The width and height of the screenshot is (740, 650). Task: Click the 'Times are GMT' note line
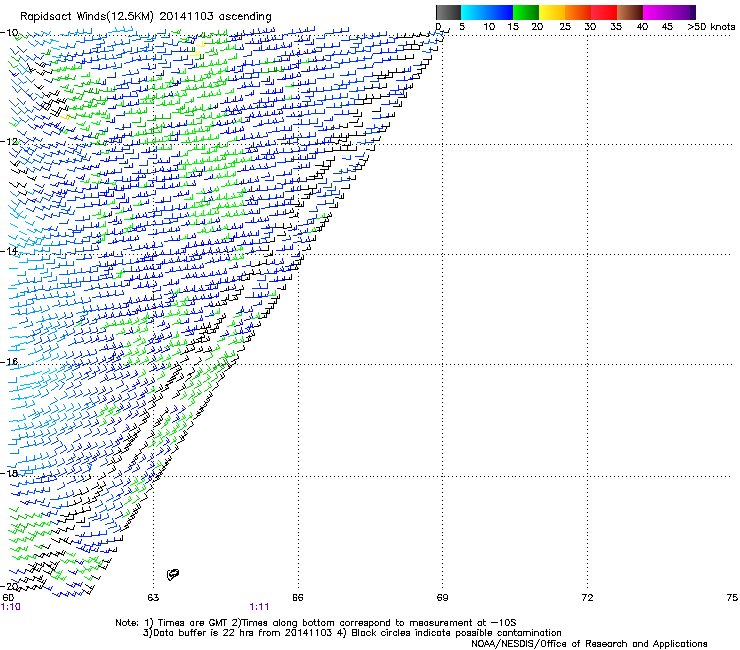[x=316, y=623]
